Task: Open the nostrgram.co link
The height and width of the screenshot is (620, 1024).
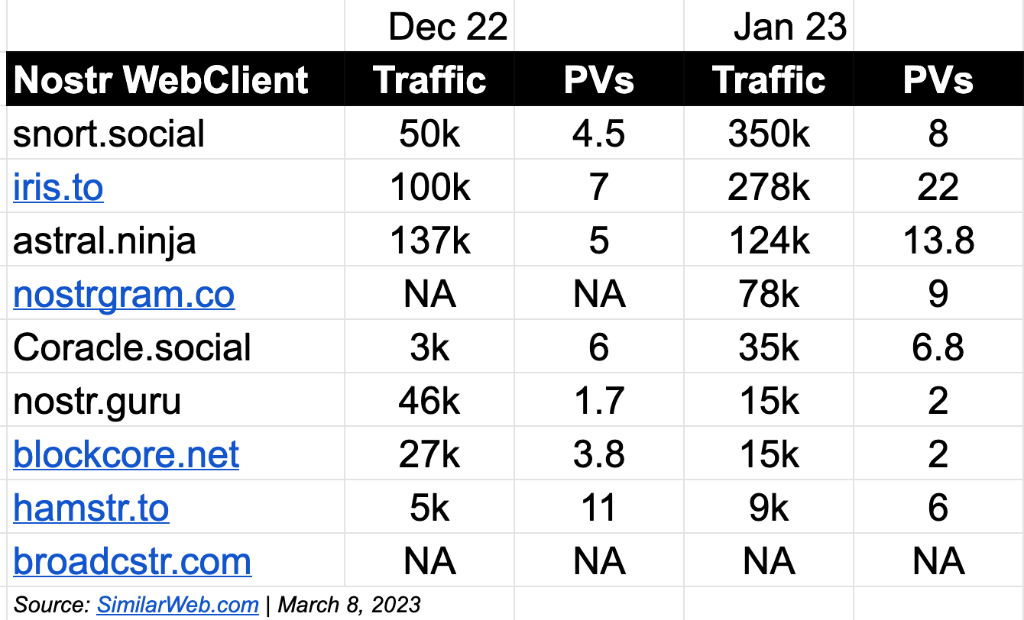Action: [x=124, y=295]
